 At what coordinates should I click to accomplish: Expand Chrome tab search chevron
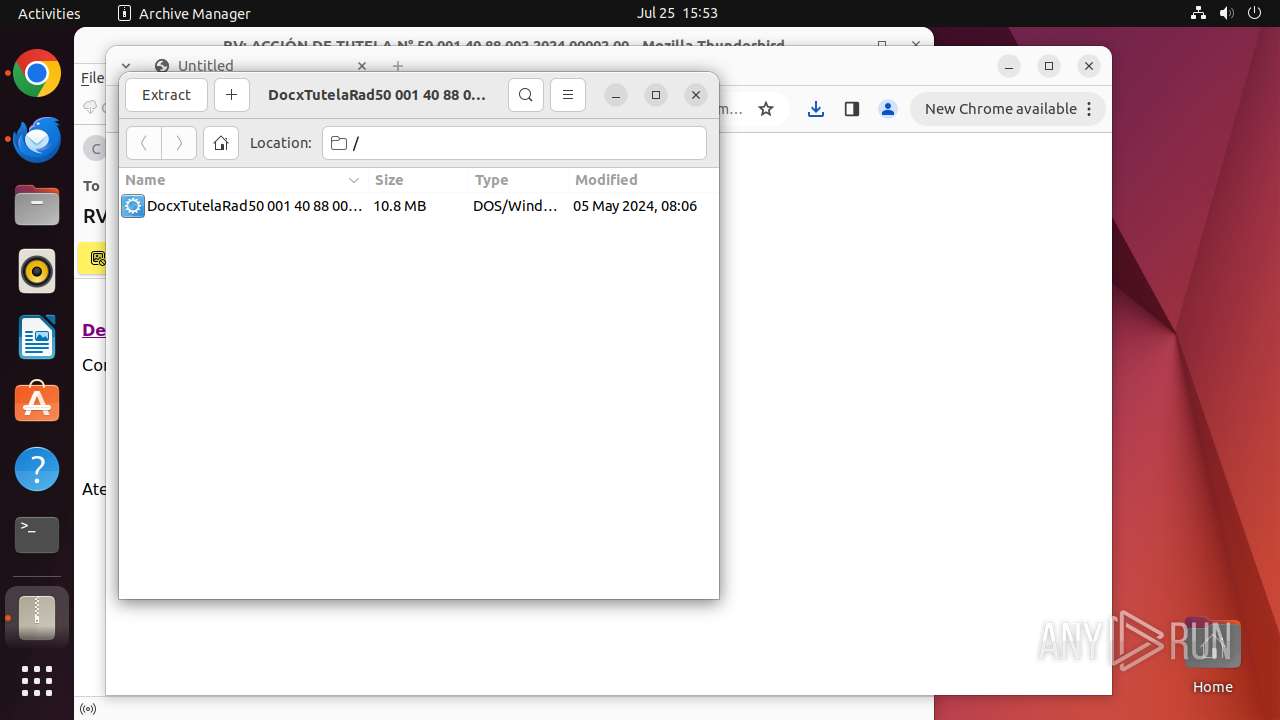coord(126,66)
